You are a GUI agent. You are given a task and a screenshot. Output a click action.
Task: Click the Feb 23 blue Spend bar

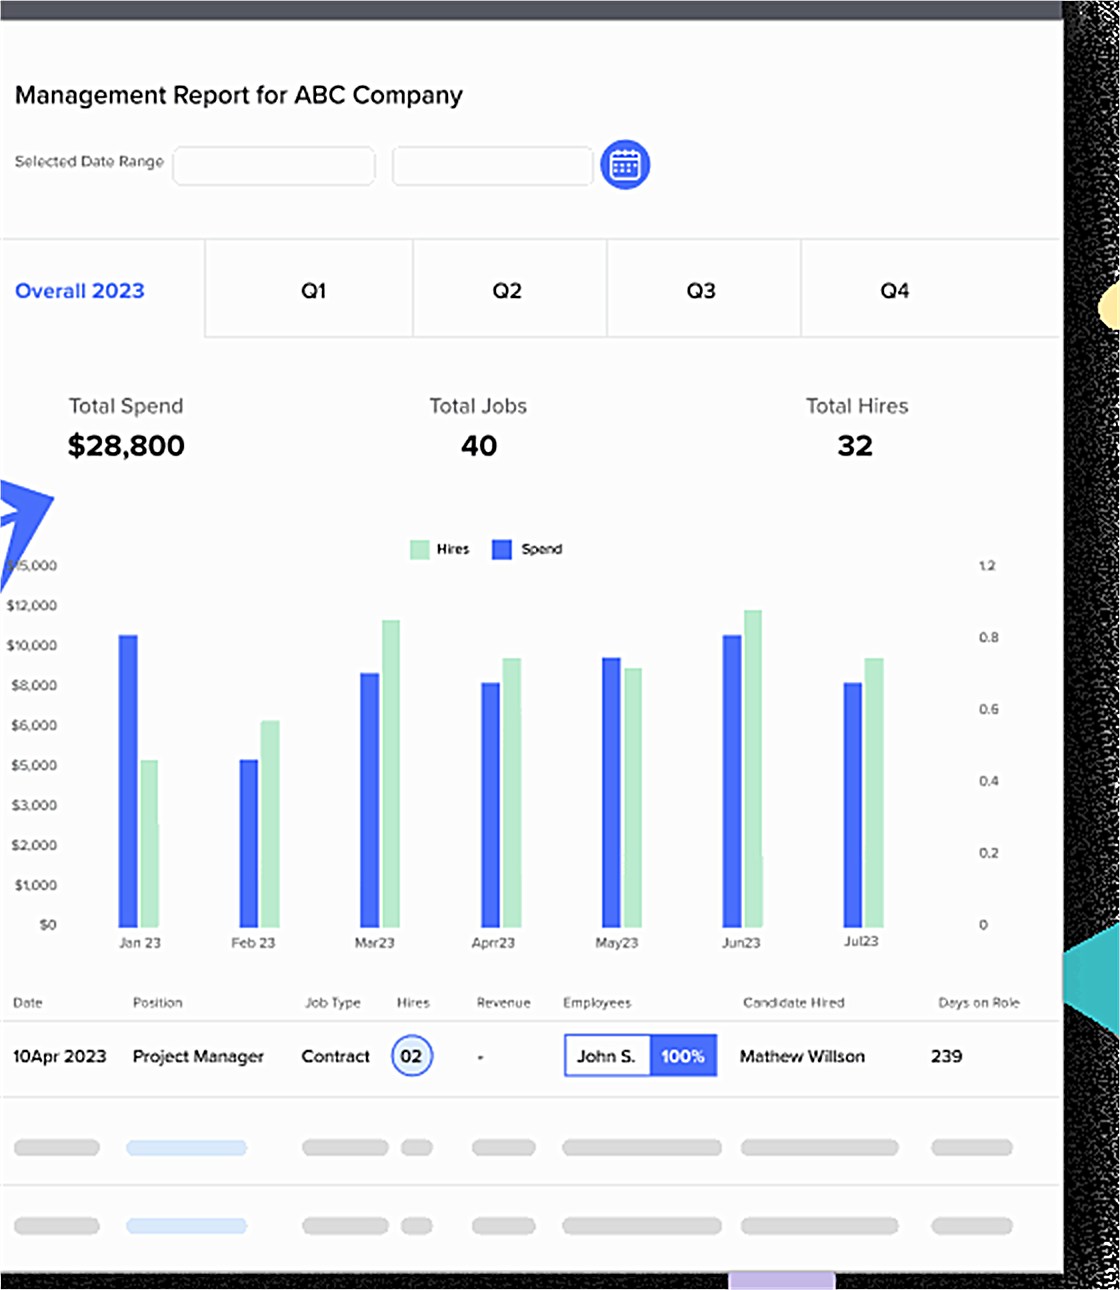tap(249, 844)
